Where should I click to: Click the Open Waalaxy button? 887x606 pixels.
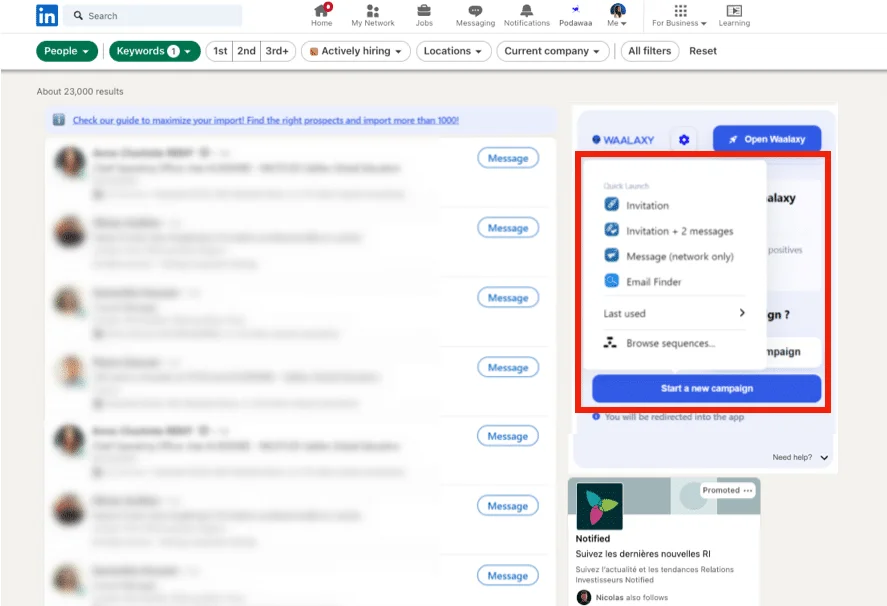pyautogui.click(x=767, y=139)
